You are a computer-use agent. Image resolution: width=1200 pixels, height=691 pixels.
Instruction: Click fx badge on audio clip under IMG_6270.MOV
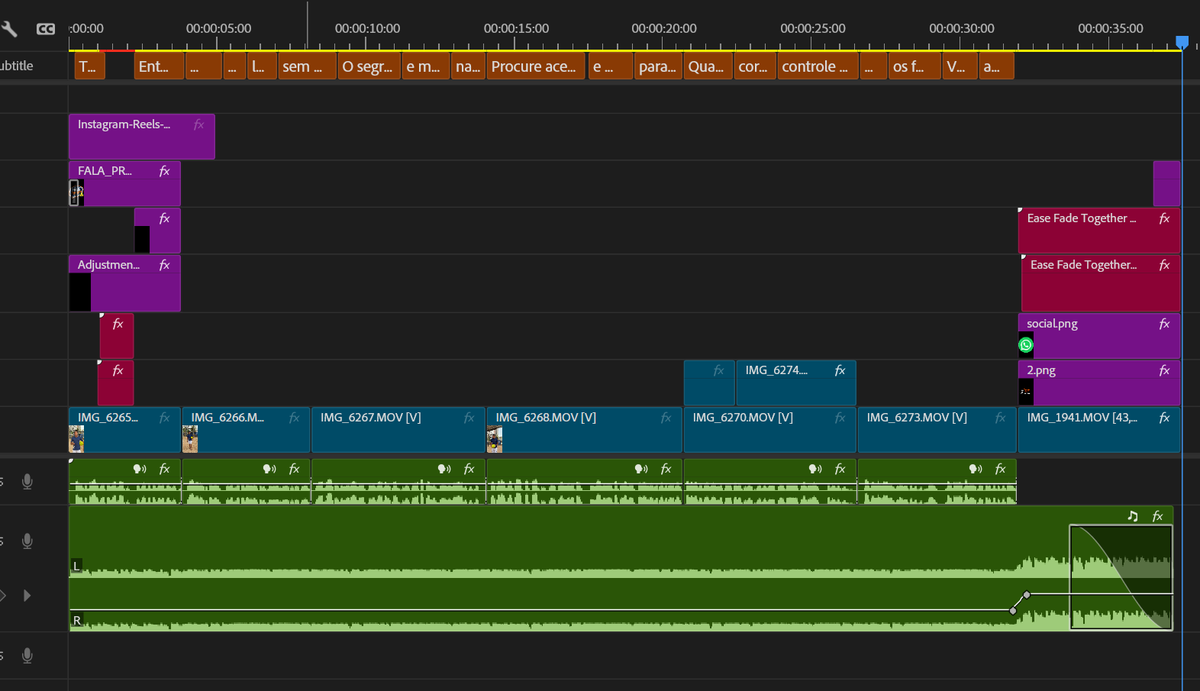(840, 469)
